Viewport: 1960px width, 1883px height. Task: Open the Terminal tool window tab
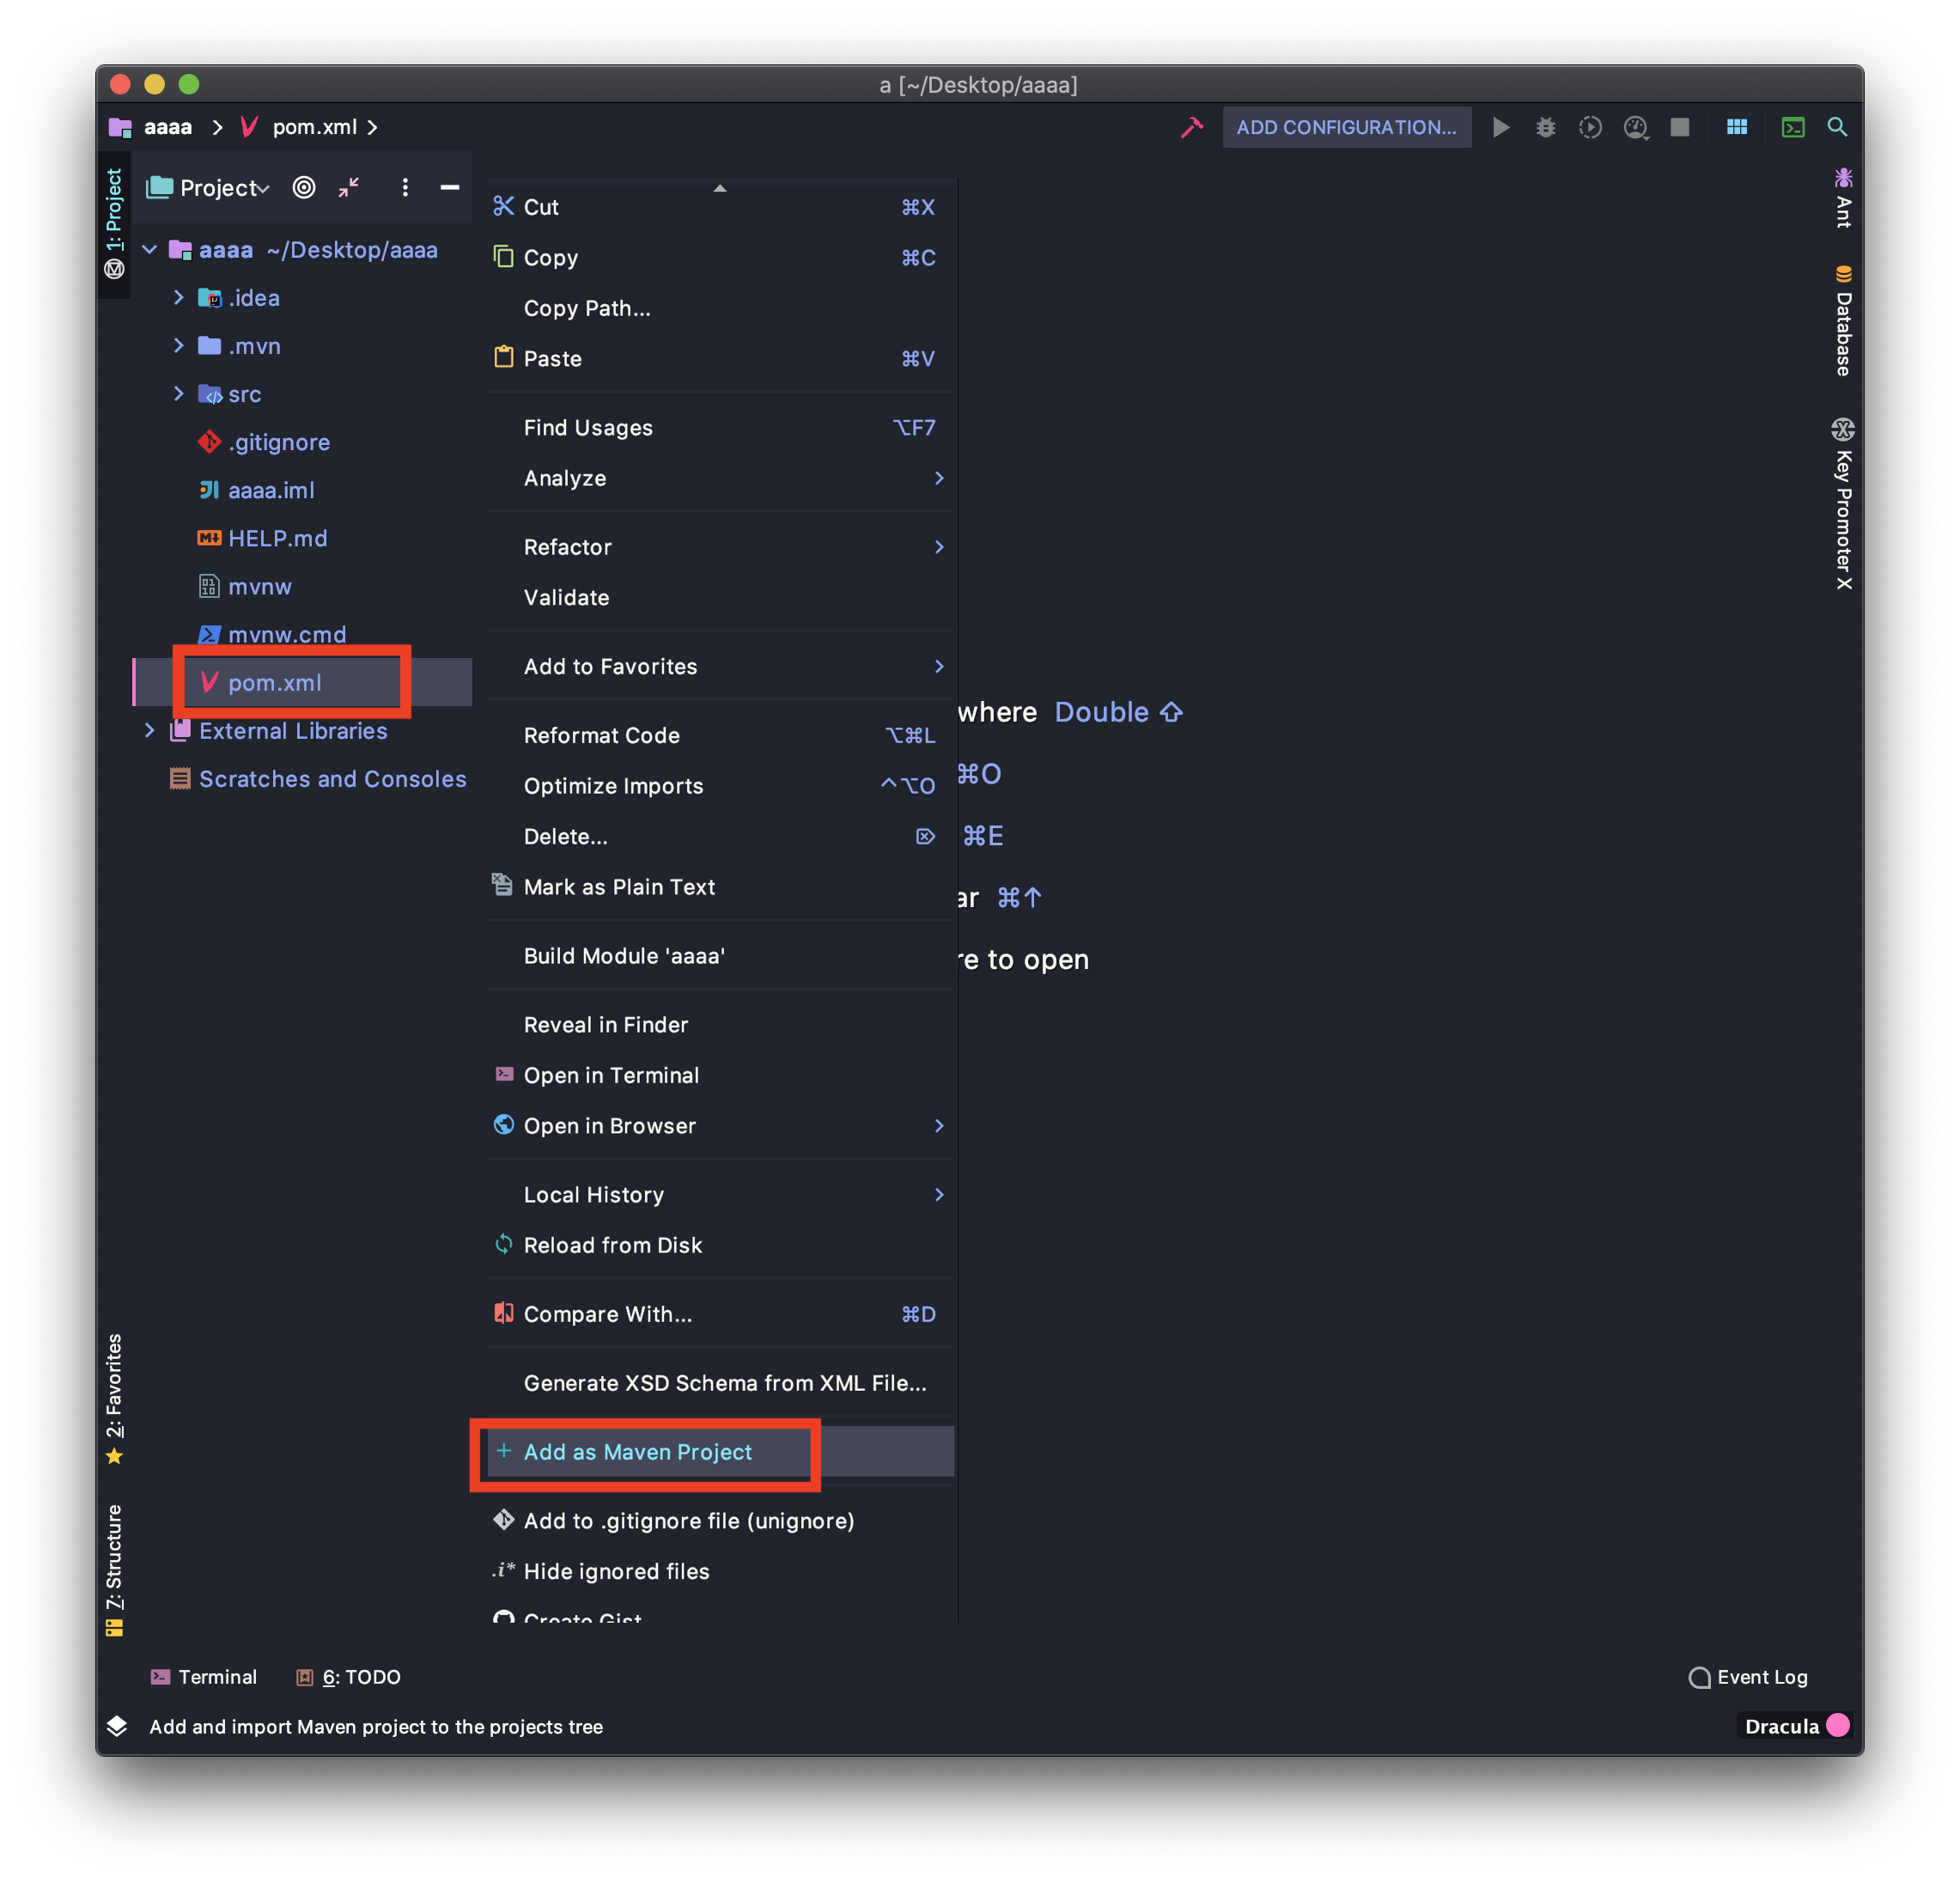pyautogui.click(x=203, y=1677)
